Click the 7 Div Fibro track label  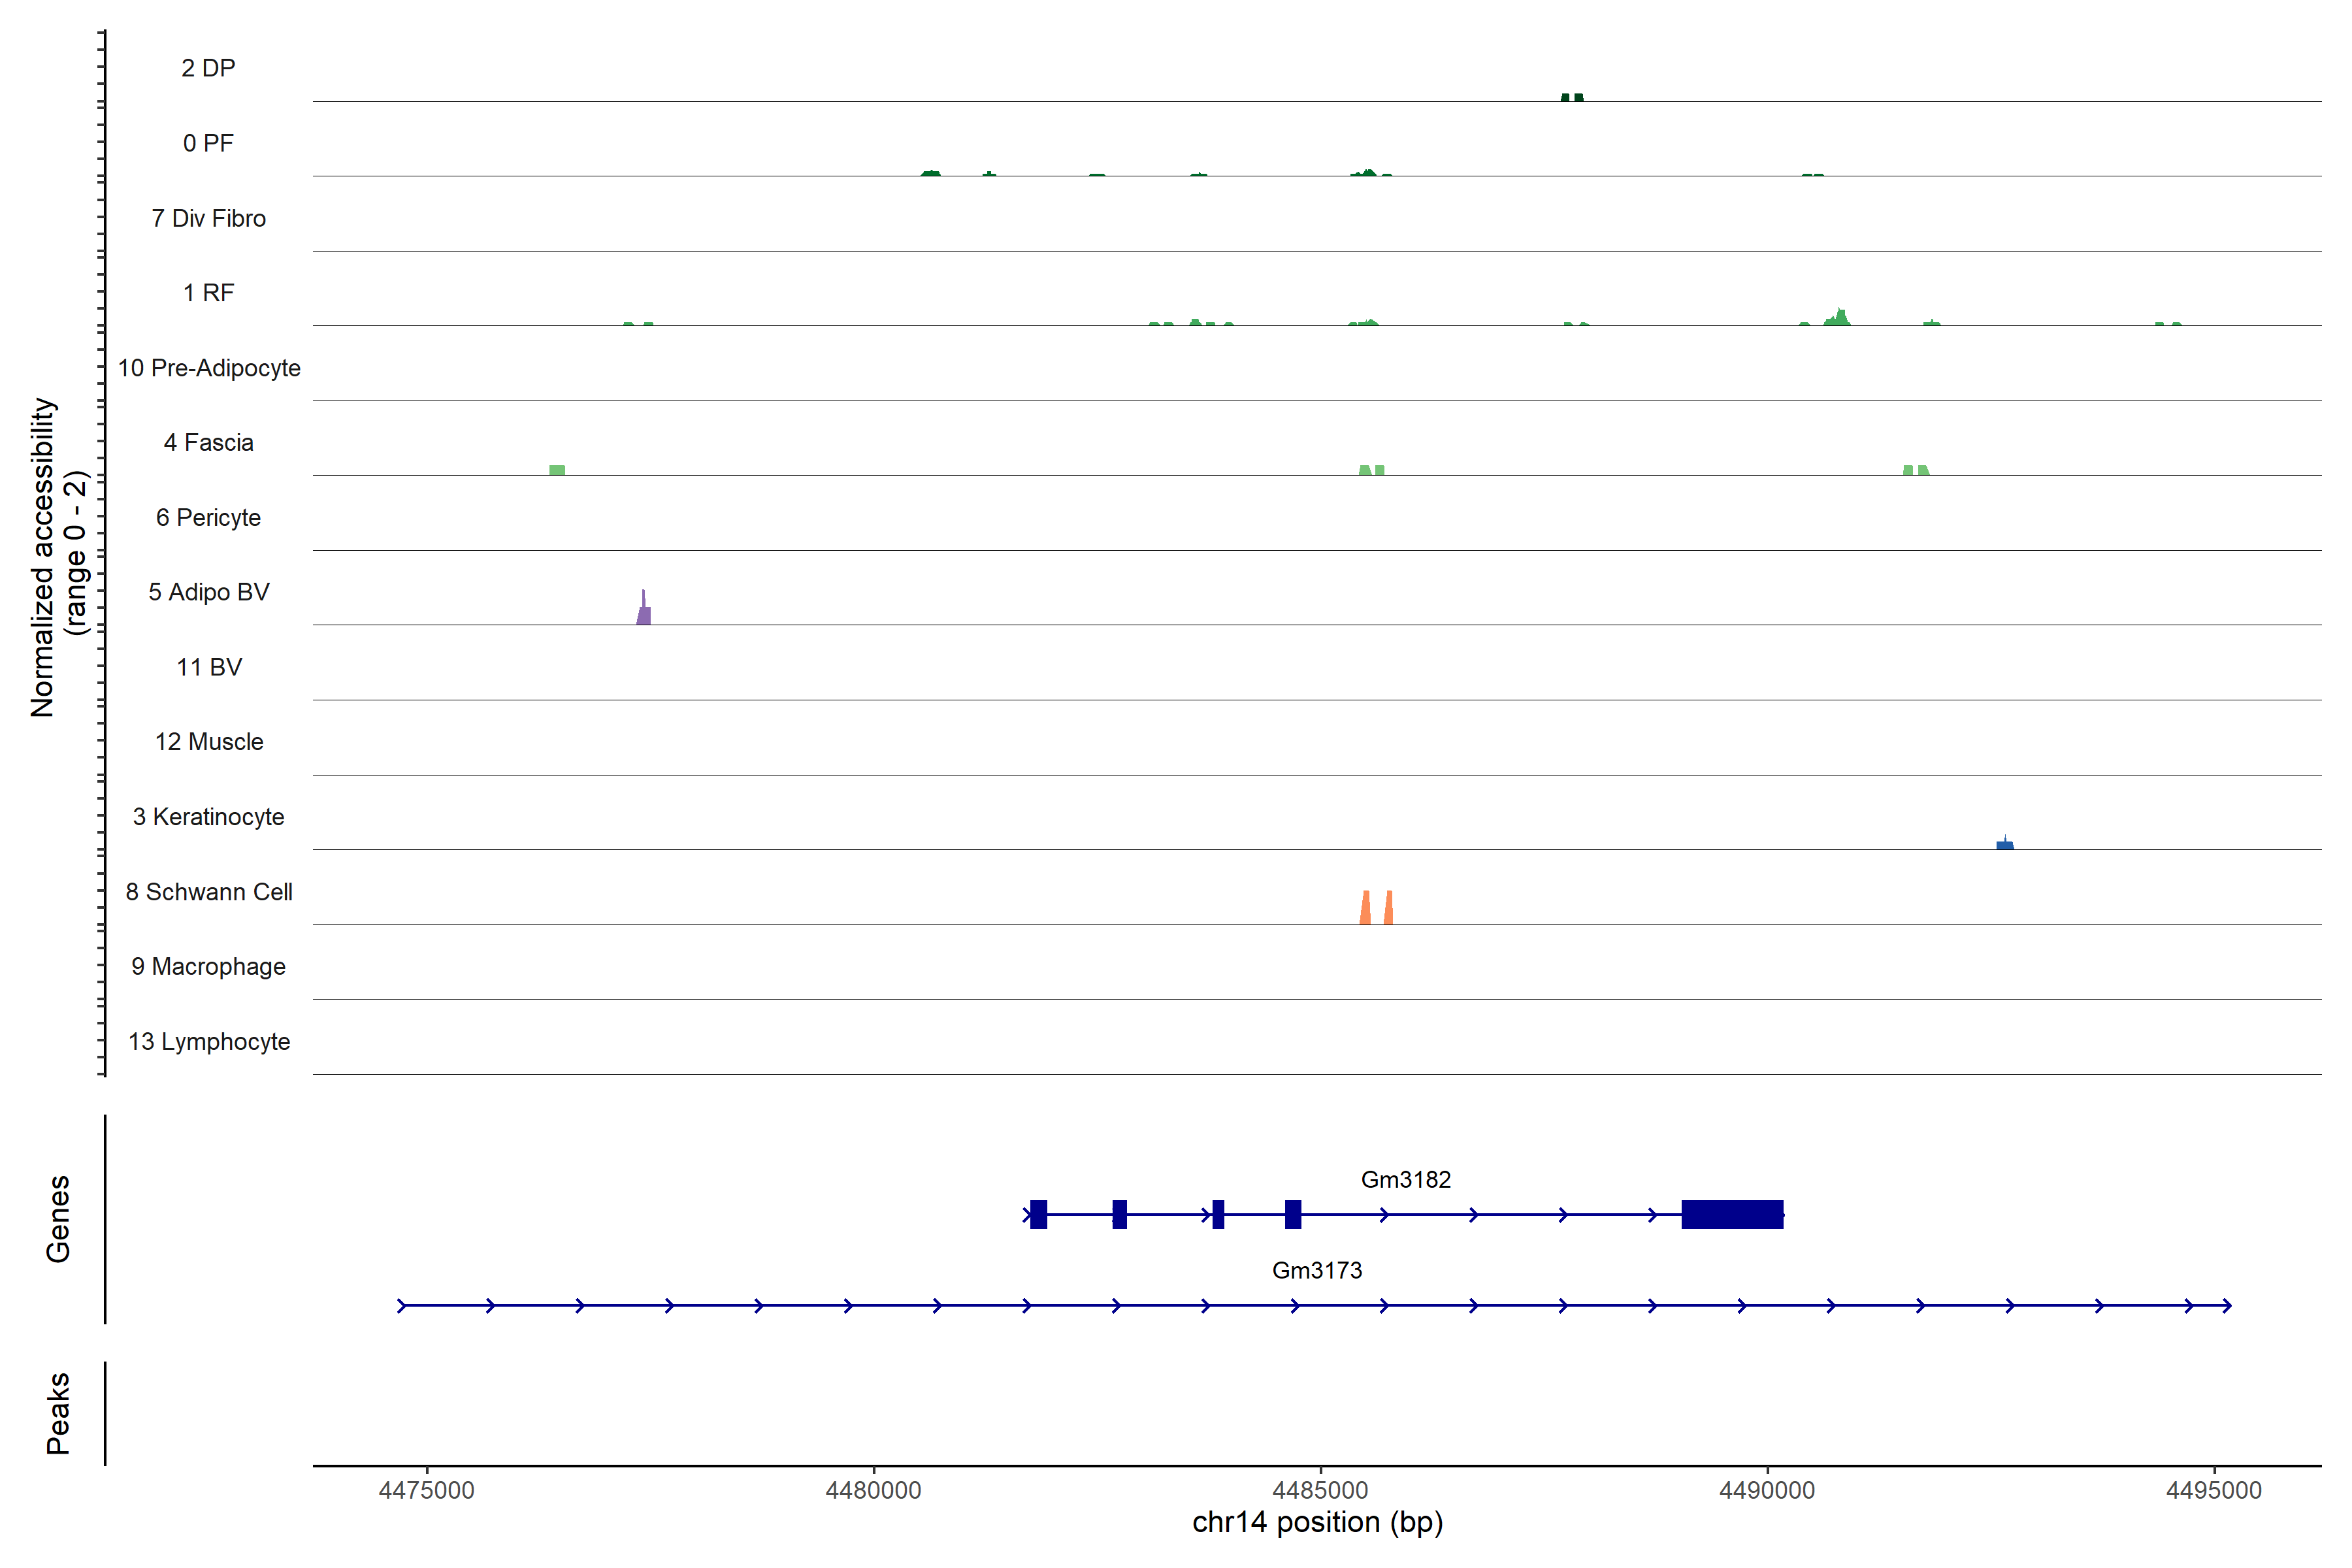(x=209, y=218)
